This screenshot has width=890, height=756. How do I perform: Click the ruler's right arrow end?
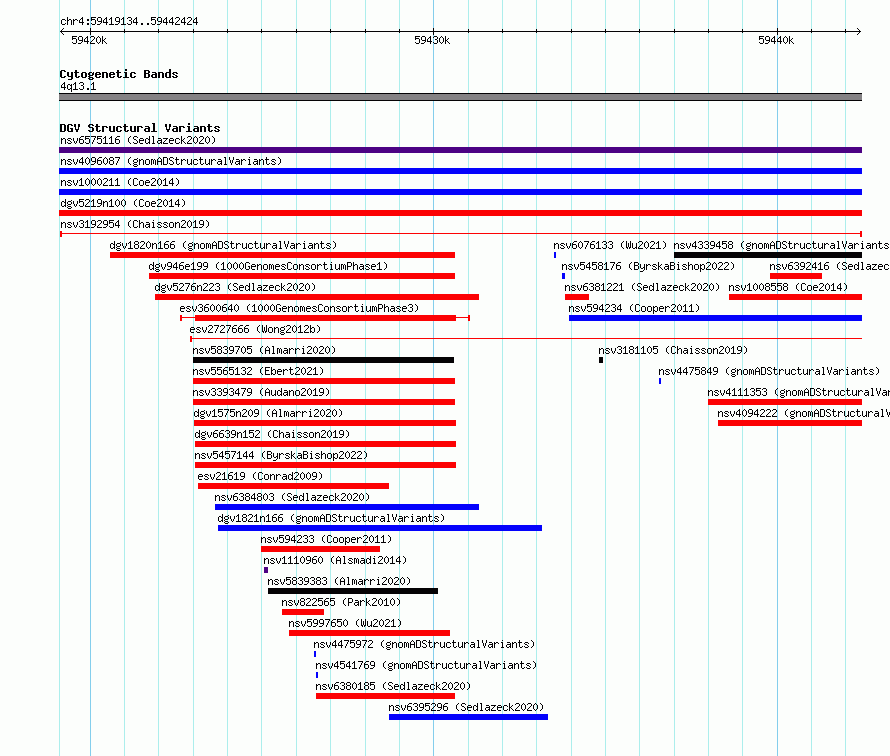pyautogui.click(x=858, y=31)
